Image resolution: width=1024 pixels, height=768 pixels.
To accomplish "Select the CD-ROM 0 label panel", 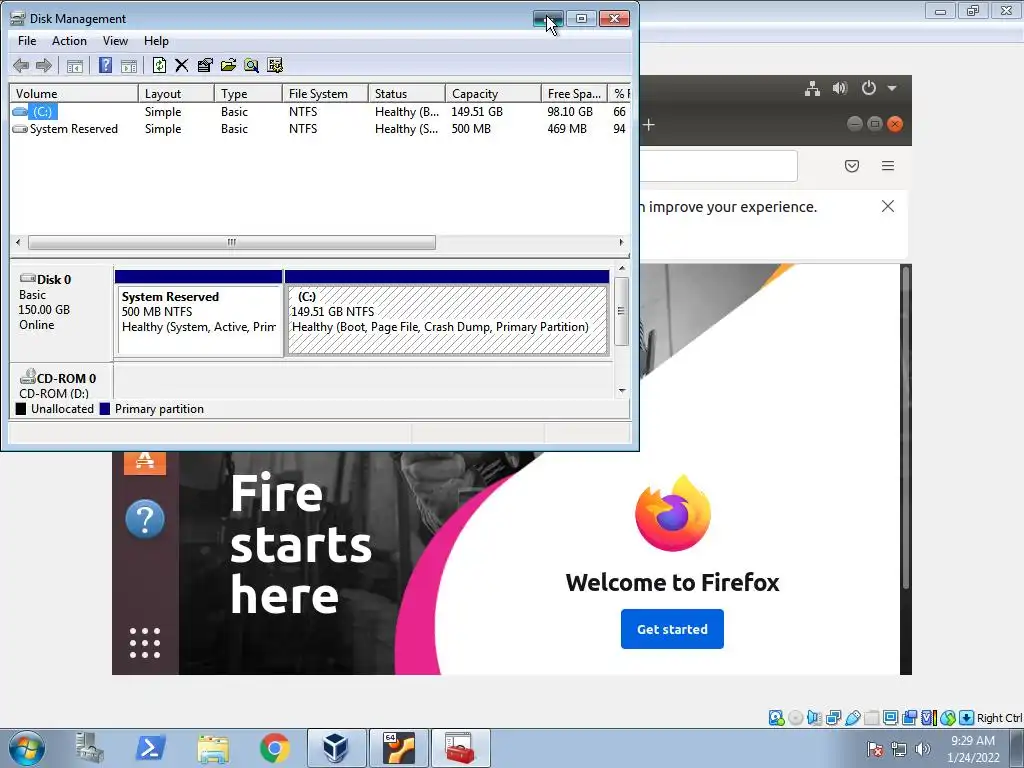I will click(x=61, y=382).
